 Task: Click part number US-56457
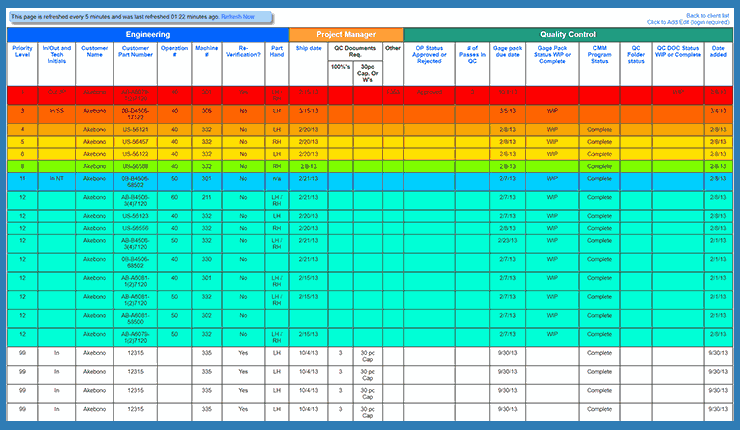(135, 142)
